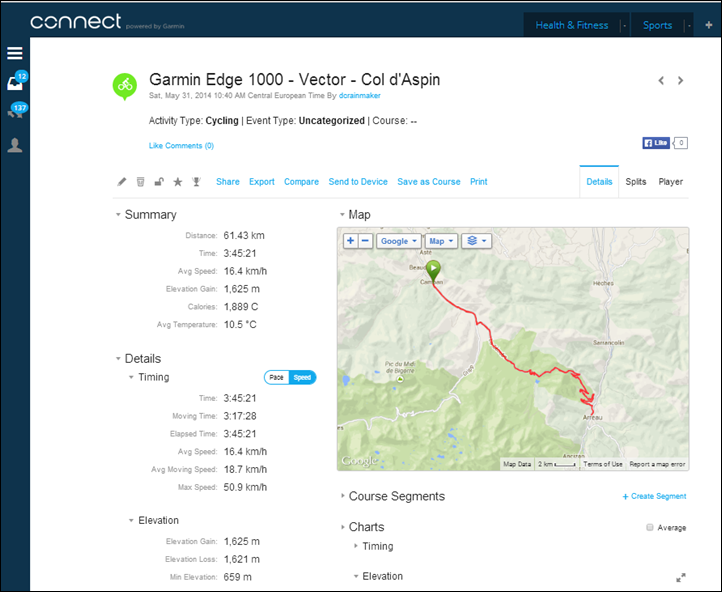Click the pencil edit icon

(122, 182)
